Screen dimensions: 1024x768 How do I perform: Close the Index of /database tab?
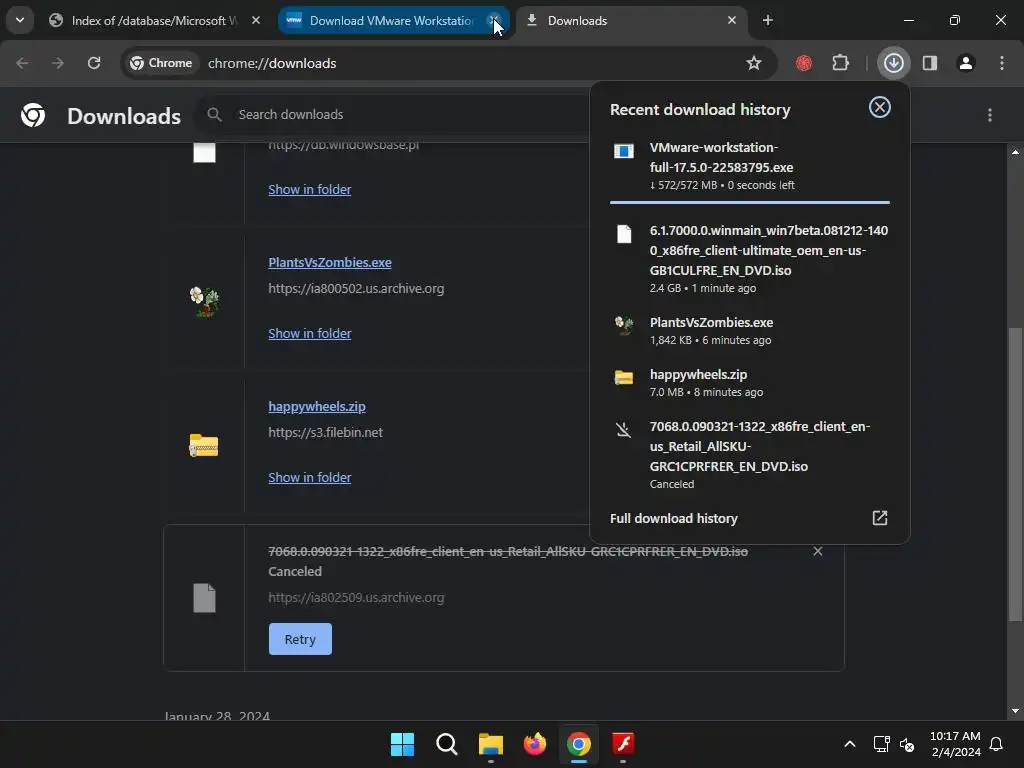[256, 20]
